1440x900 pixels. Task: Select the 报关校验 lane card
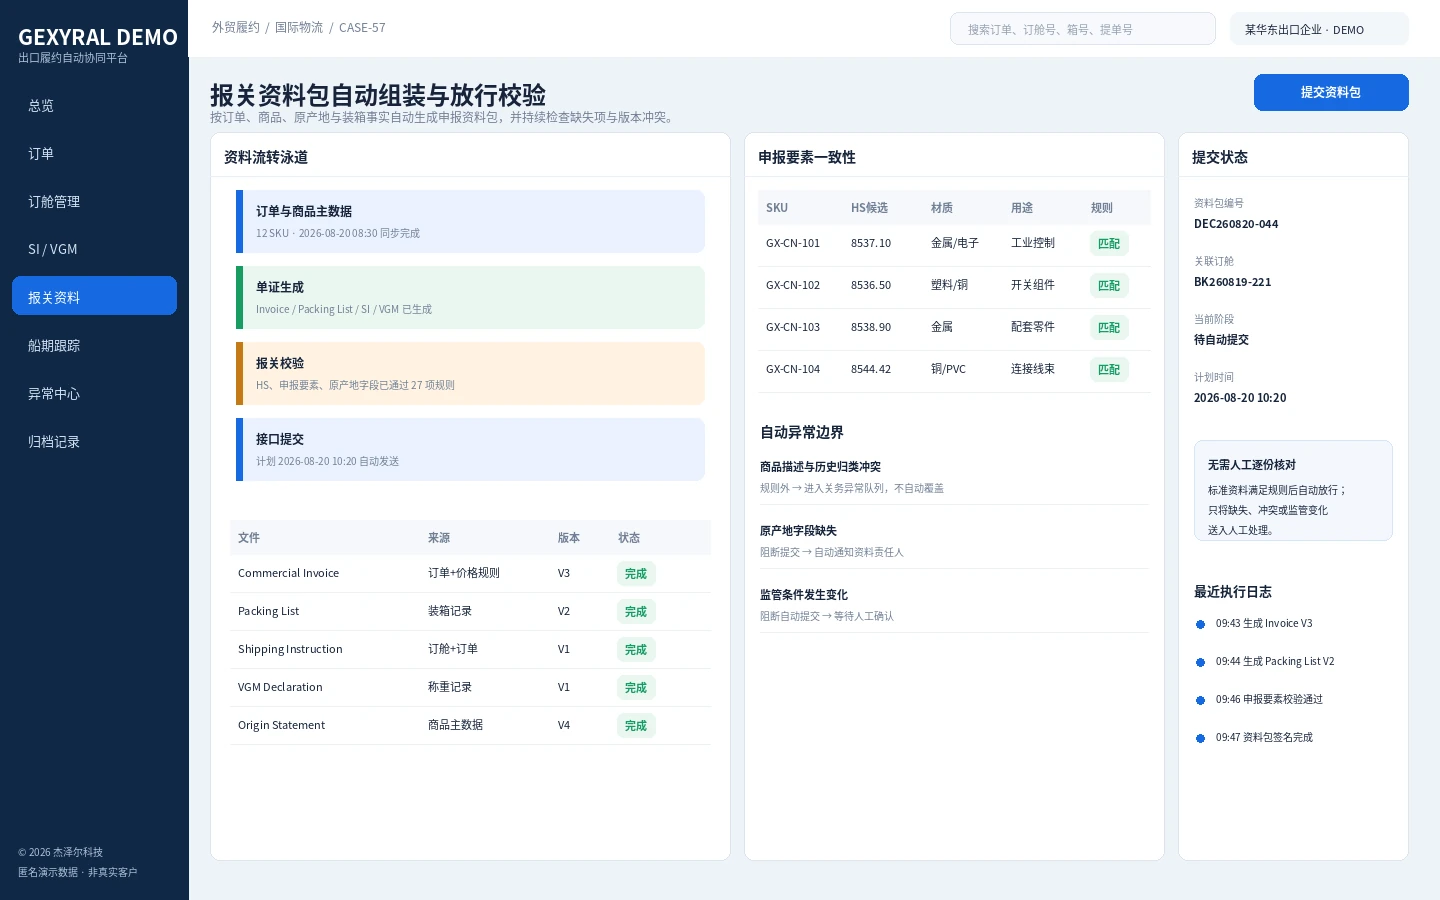point(470,373)
